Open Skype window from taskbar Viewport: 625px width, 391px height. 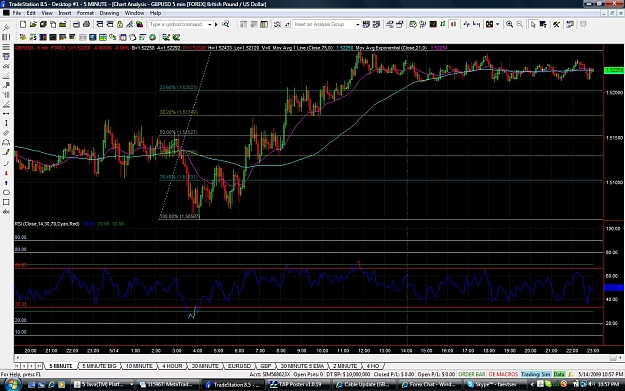tap(494, 385)
